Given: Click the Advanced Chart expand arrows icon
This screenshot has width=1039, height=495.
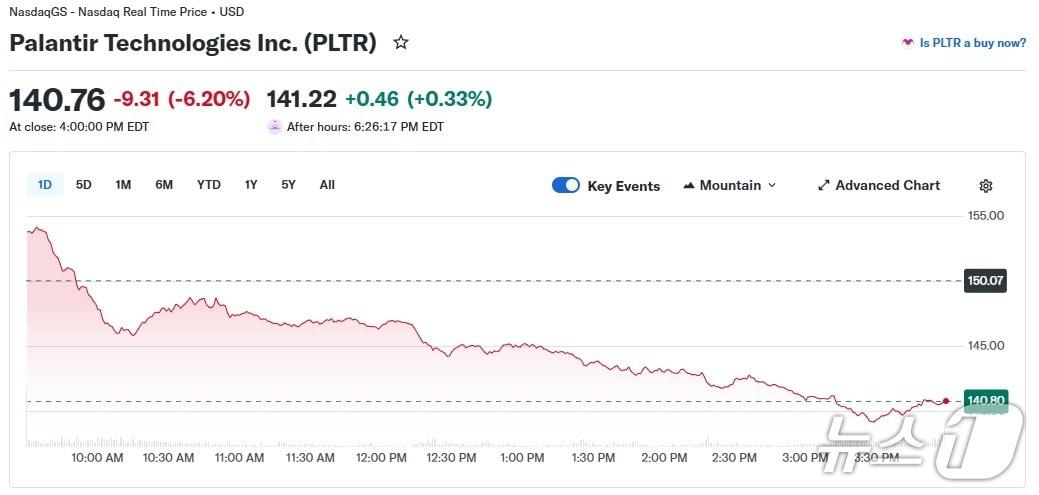Looking at the screenshot, I should click(824, 186).
